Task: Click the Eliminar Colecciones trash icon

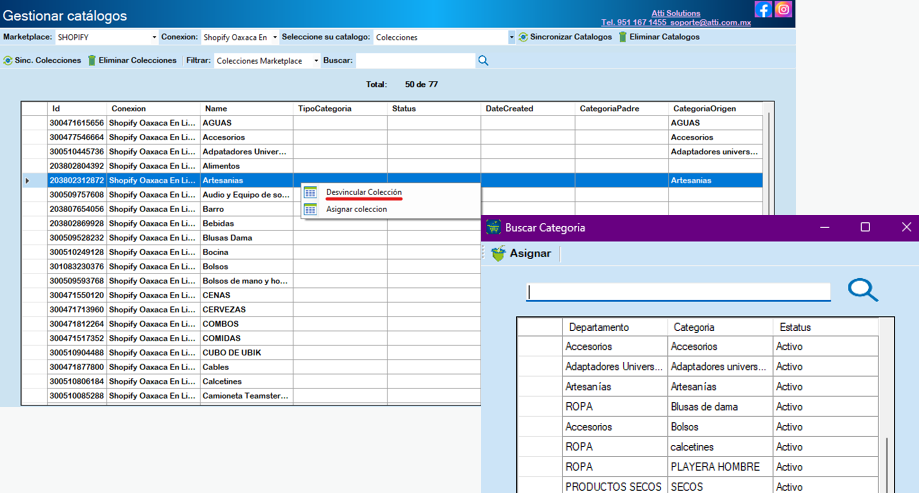Action: point(92,61)
